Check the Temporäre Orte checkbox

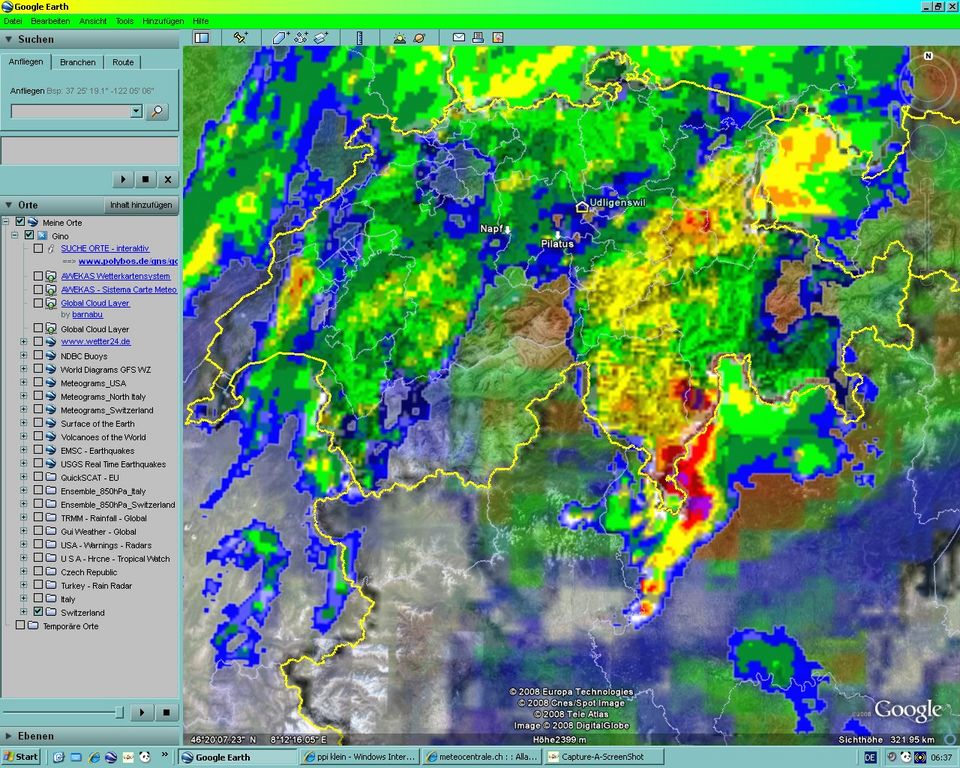pos(20,625)
